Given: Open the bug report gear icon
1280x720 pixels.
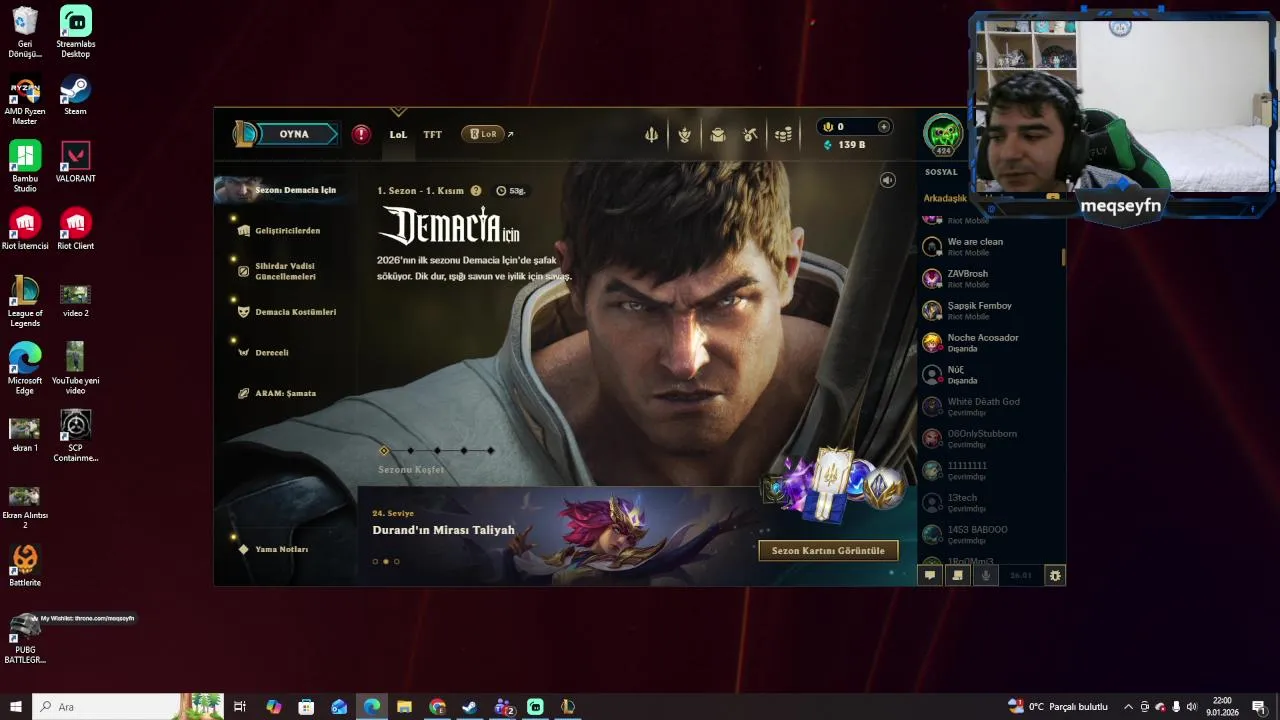Looking at the screenshot, I should (x=1054, y=575).
